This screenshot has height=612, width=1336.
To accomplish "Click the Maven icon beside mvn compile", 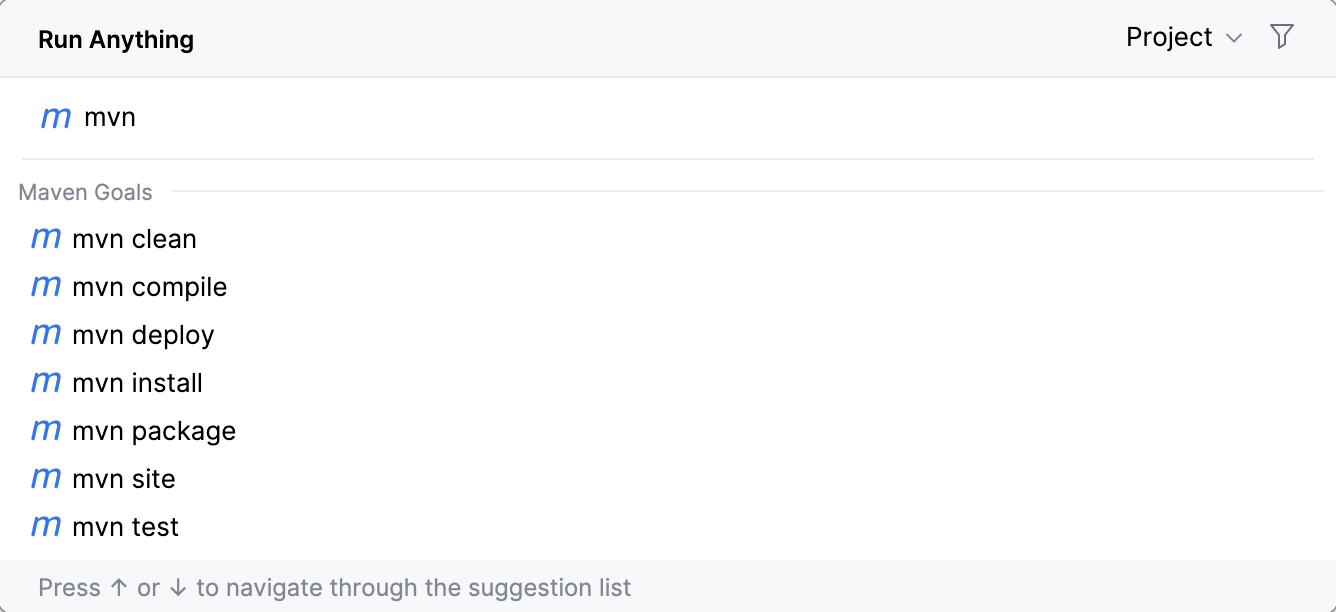I will pos(46,287).
